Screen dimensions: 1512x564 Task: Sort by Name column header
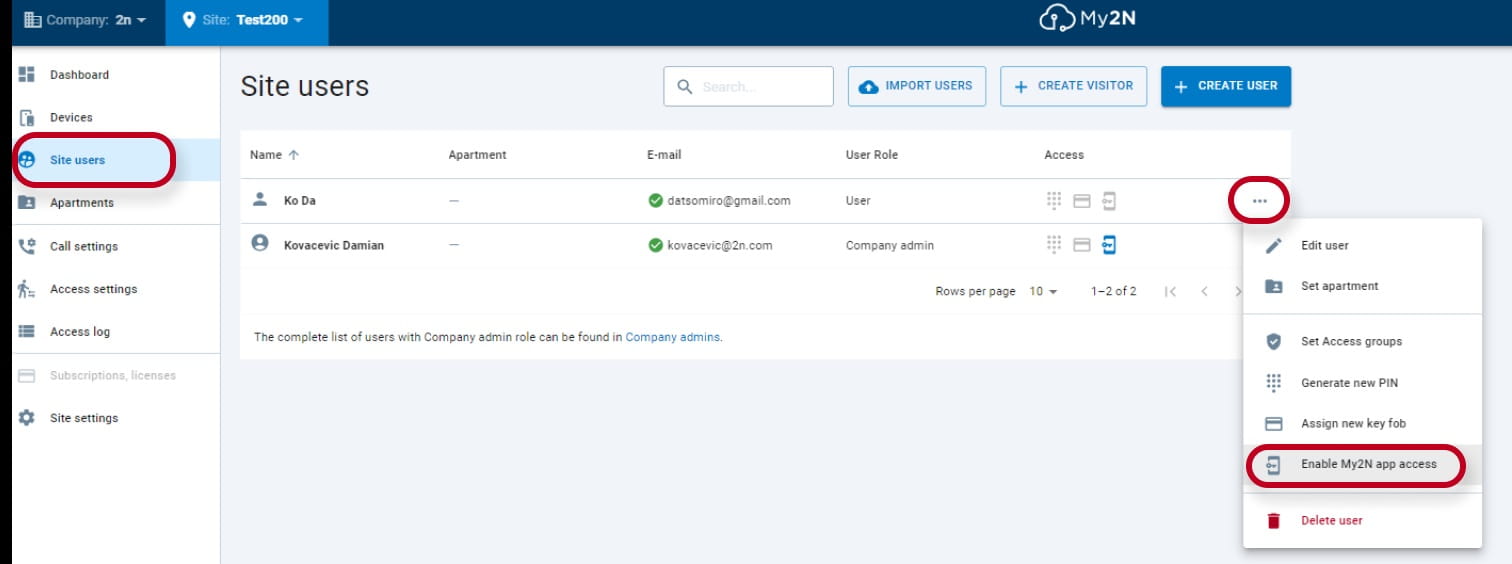(x=266, y=155)
